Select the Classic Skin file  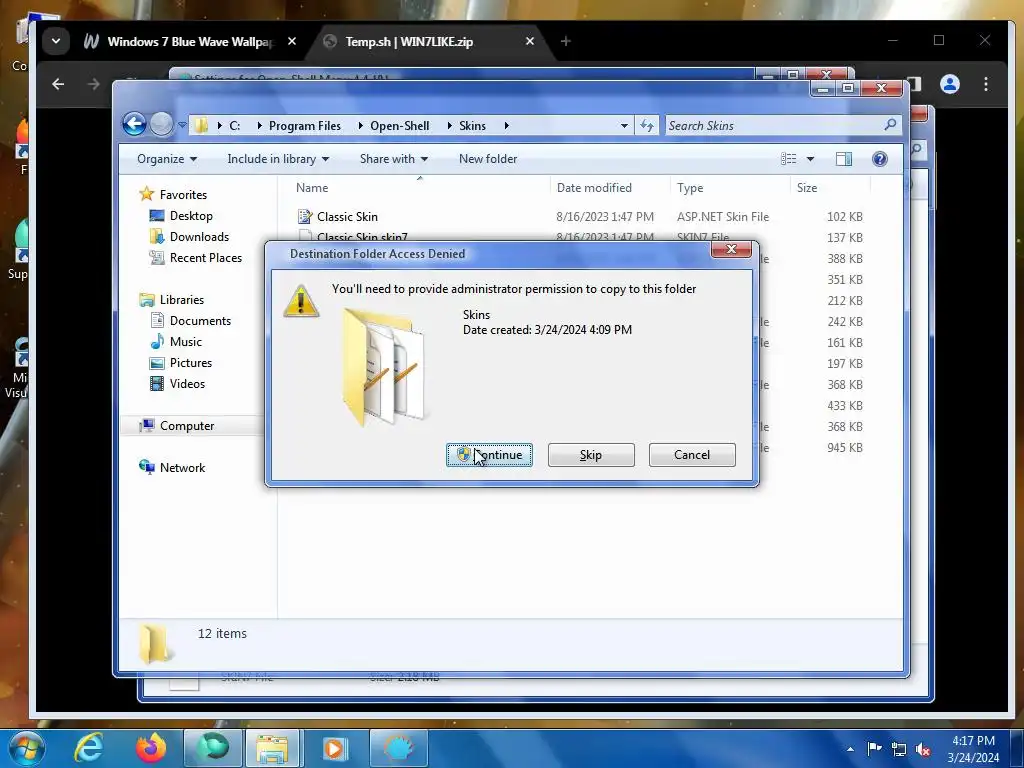347,216
